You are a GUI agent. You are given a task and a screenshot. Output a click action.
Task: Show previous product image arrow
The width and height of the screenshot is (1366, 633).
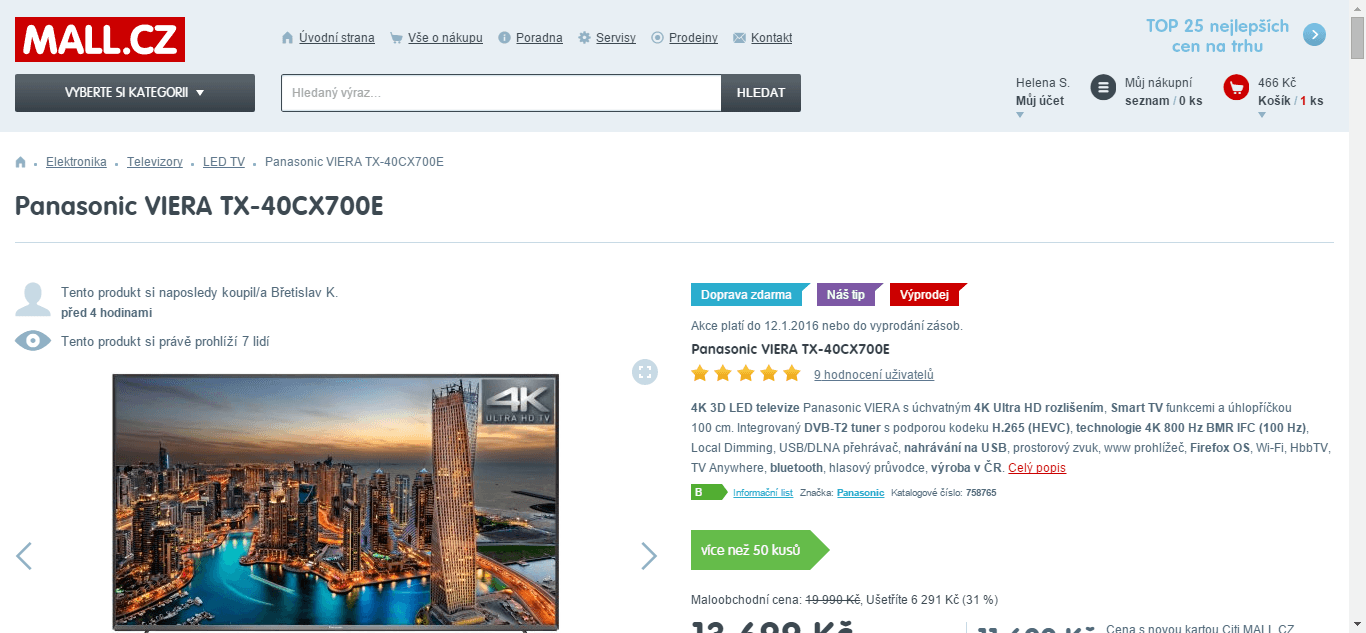click(x=24, y=556)
